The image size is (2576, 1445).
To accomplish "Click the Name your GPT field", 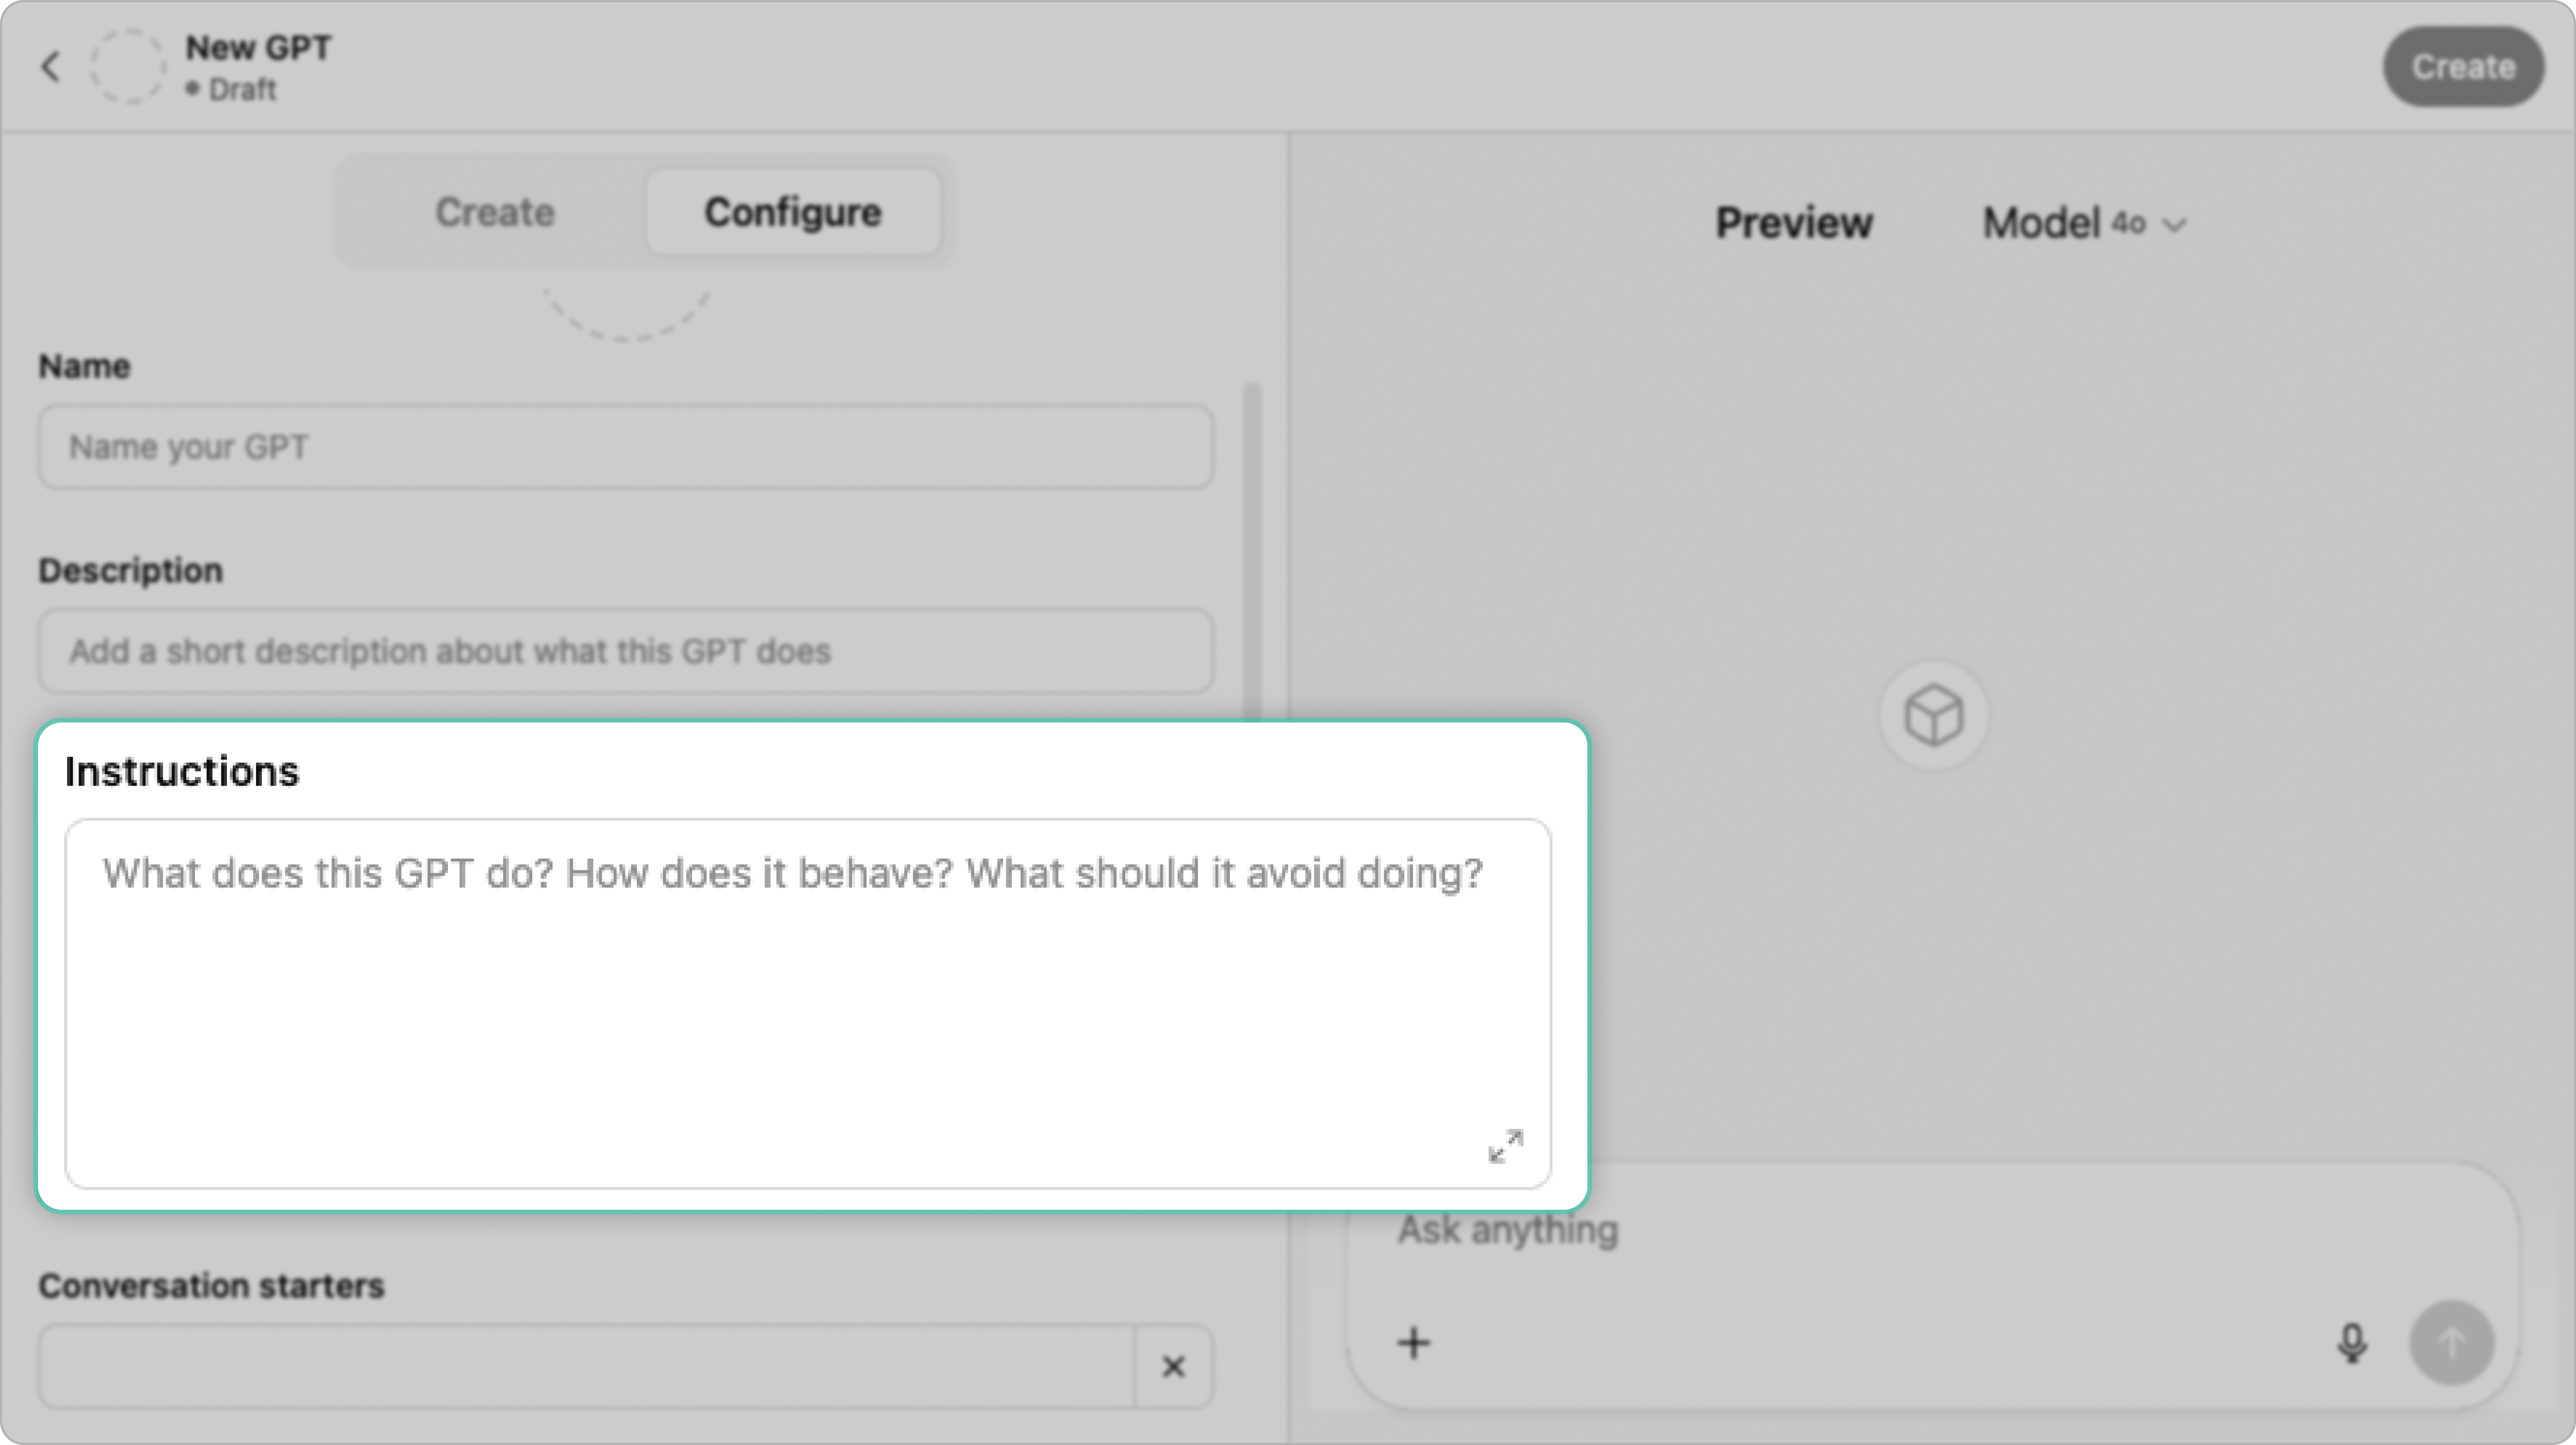I will click(626, 447).
